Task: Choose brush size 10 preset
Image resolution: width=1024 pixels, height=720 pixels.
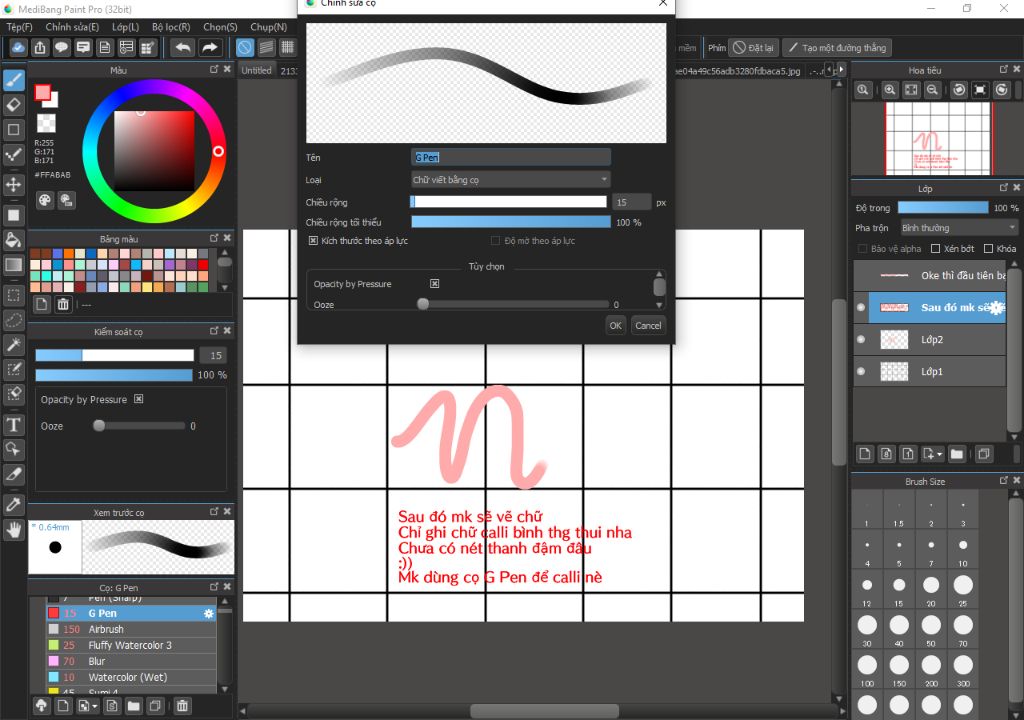Action: click(x=963, y=551)
